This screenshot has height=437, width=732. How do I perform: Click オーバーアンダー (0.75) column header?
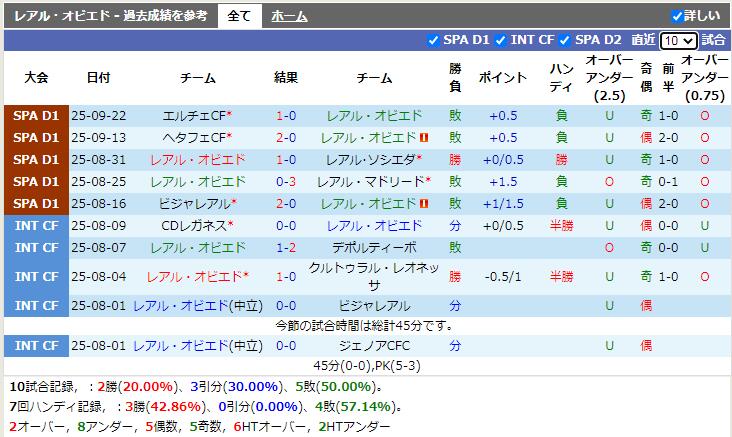tap(704, 78)
